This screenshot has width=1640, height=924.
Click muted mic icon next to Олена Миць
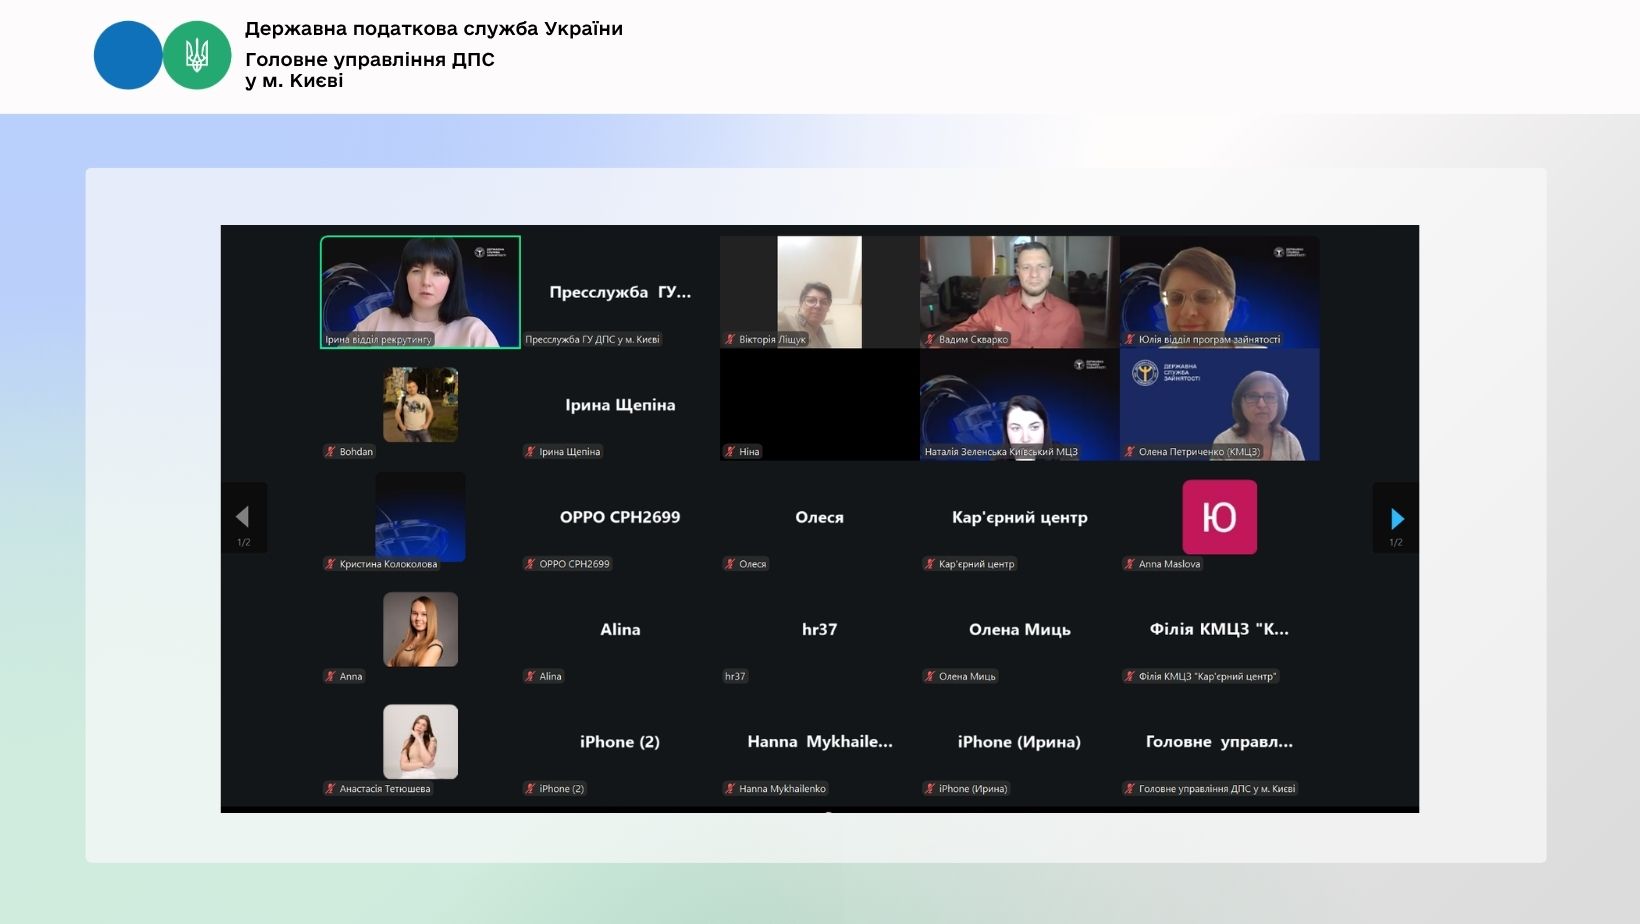point(930,677)
